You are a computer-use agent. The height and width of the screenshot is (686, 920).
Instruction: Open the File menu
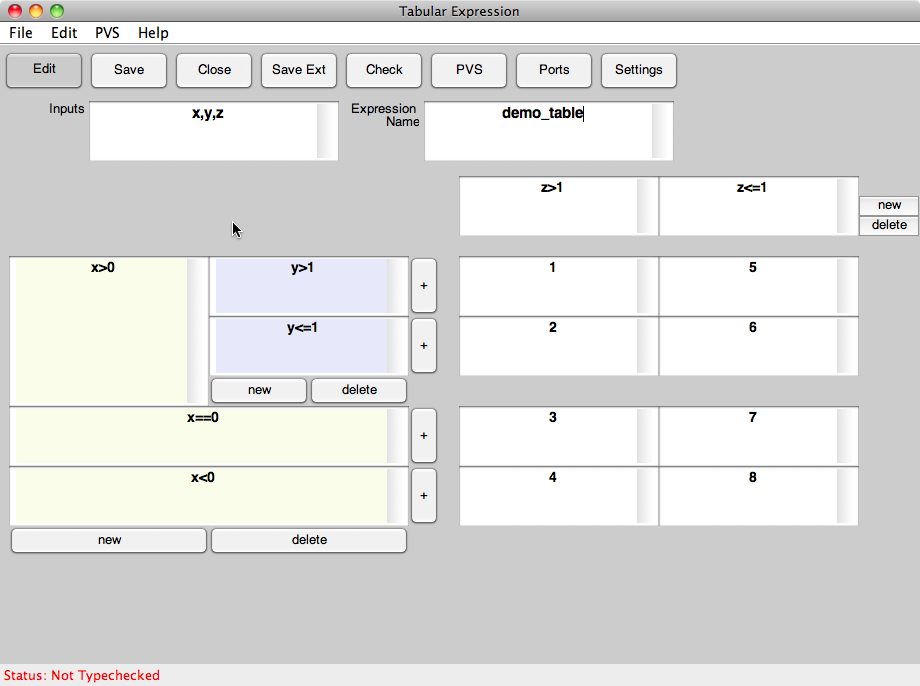tap(21, 33)
